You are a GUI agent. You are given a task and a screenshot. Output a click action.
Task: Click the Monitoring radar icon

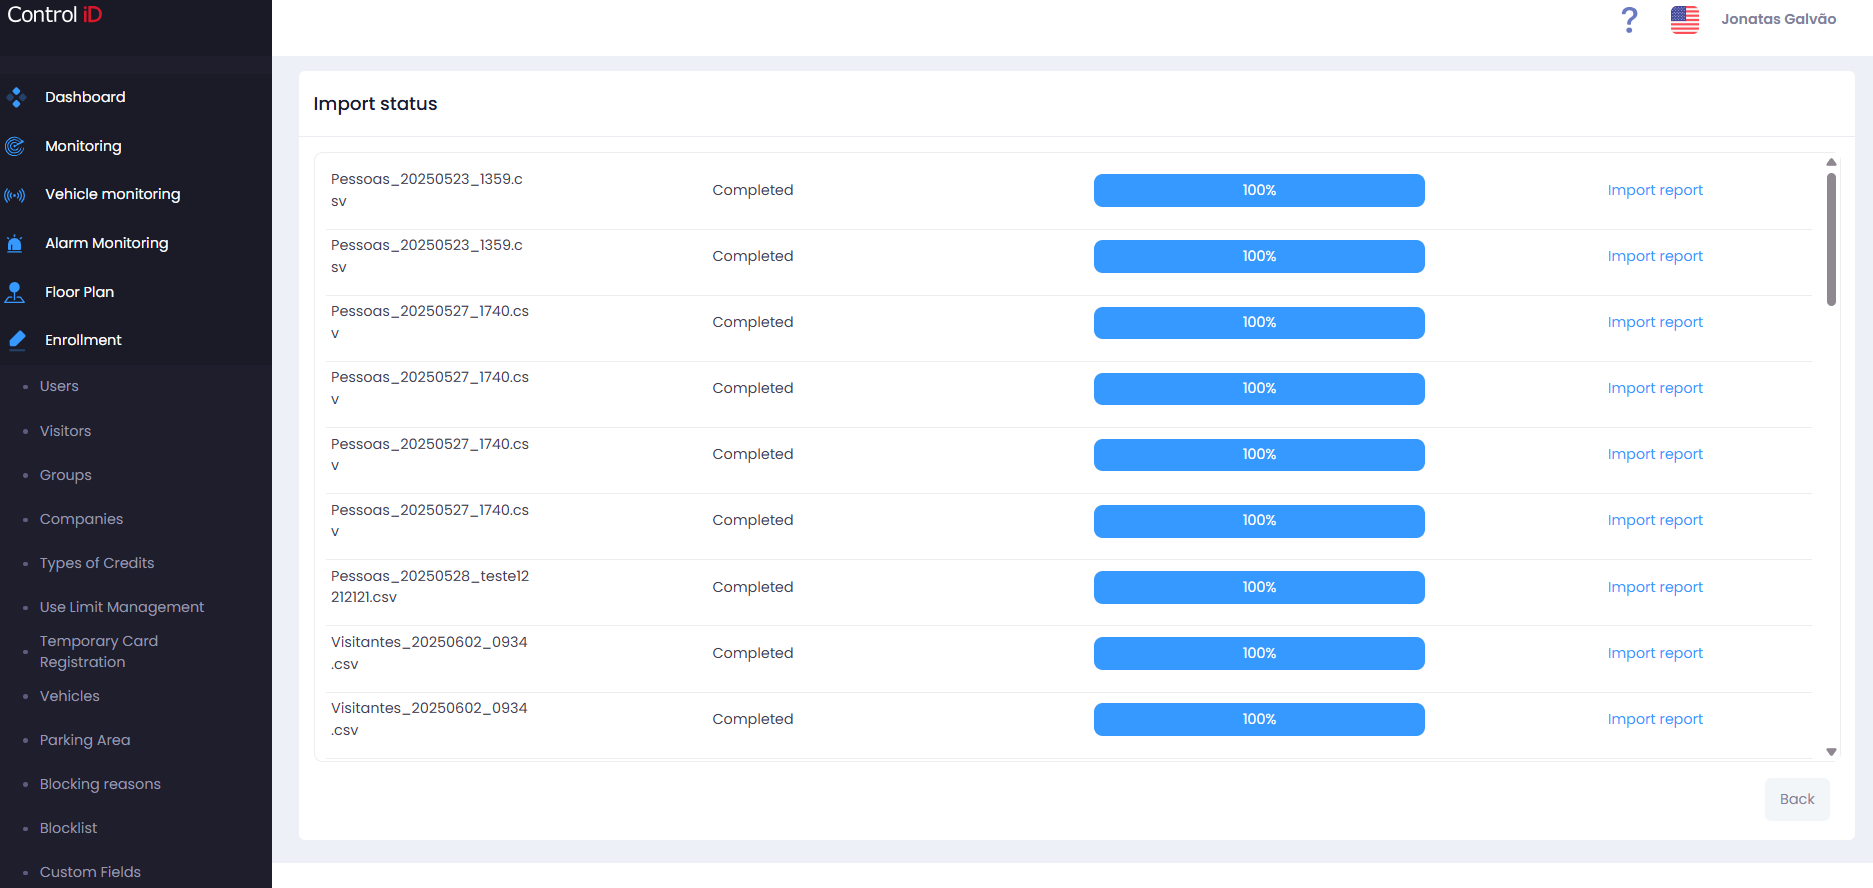pyautogui.click(x=15, y=146)
